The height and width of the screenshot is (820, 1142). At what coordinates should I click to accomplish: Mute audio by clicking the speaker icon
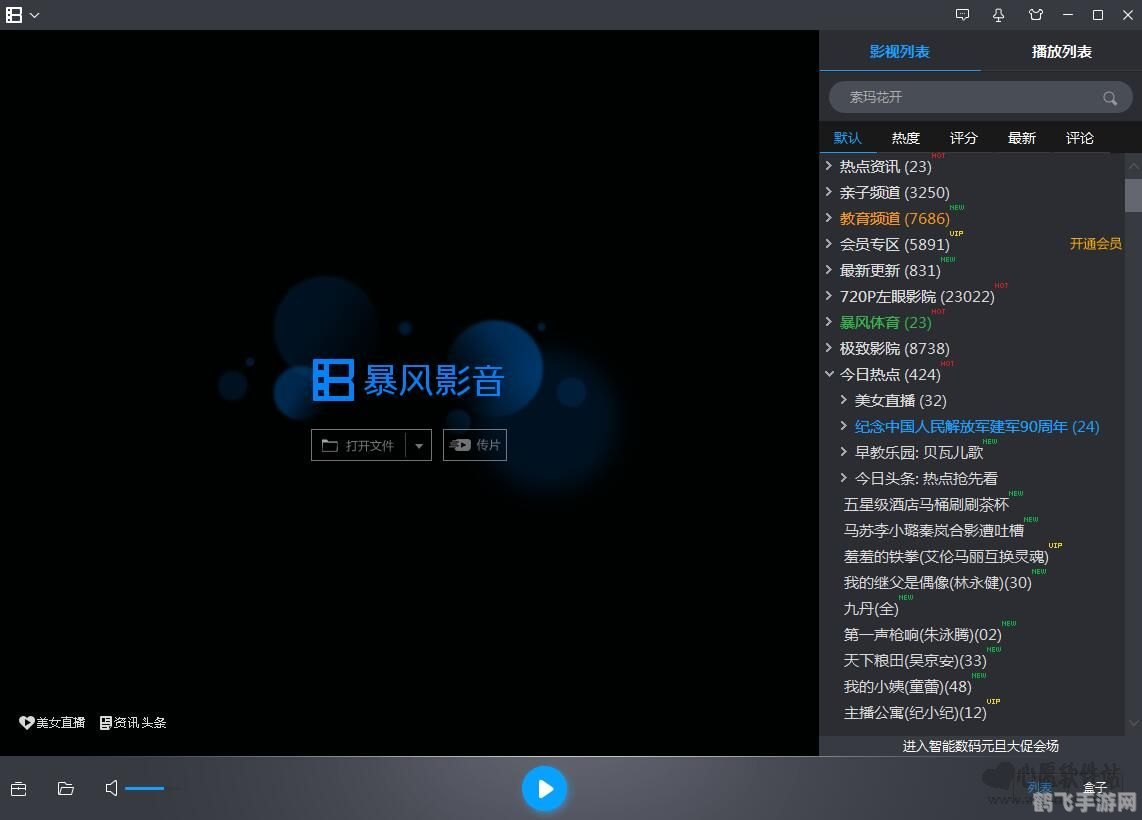click(x=110, y=788)
